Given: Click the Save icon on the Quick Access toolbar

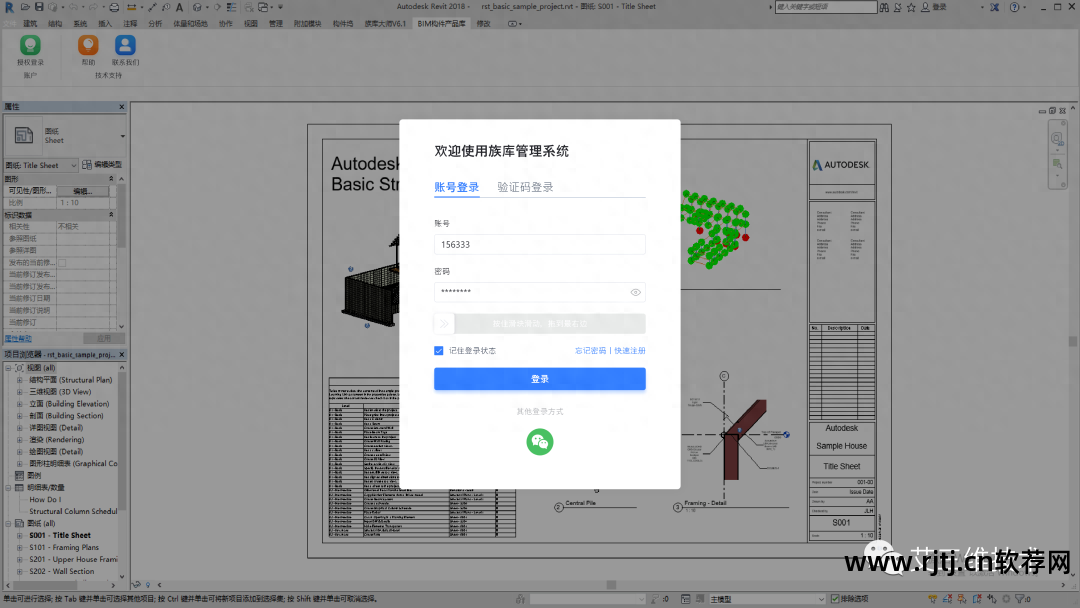Looking at the screenshot, I should (39, 8).
